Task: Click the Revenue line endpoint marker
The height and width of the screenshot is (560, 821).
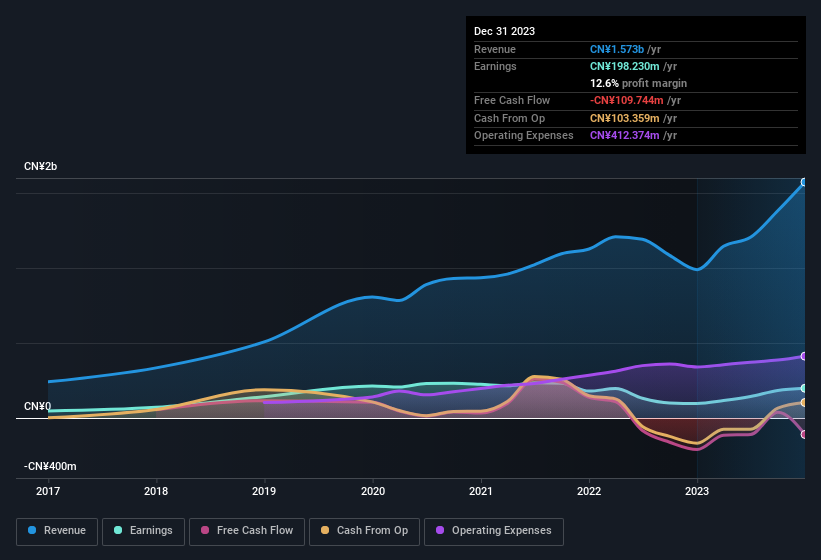Action: tap(804, 182)
